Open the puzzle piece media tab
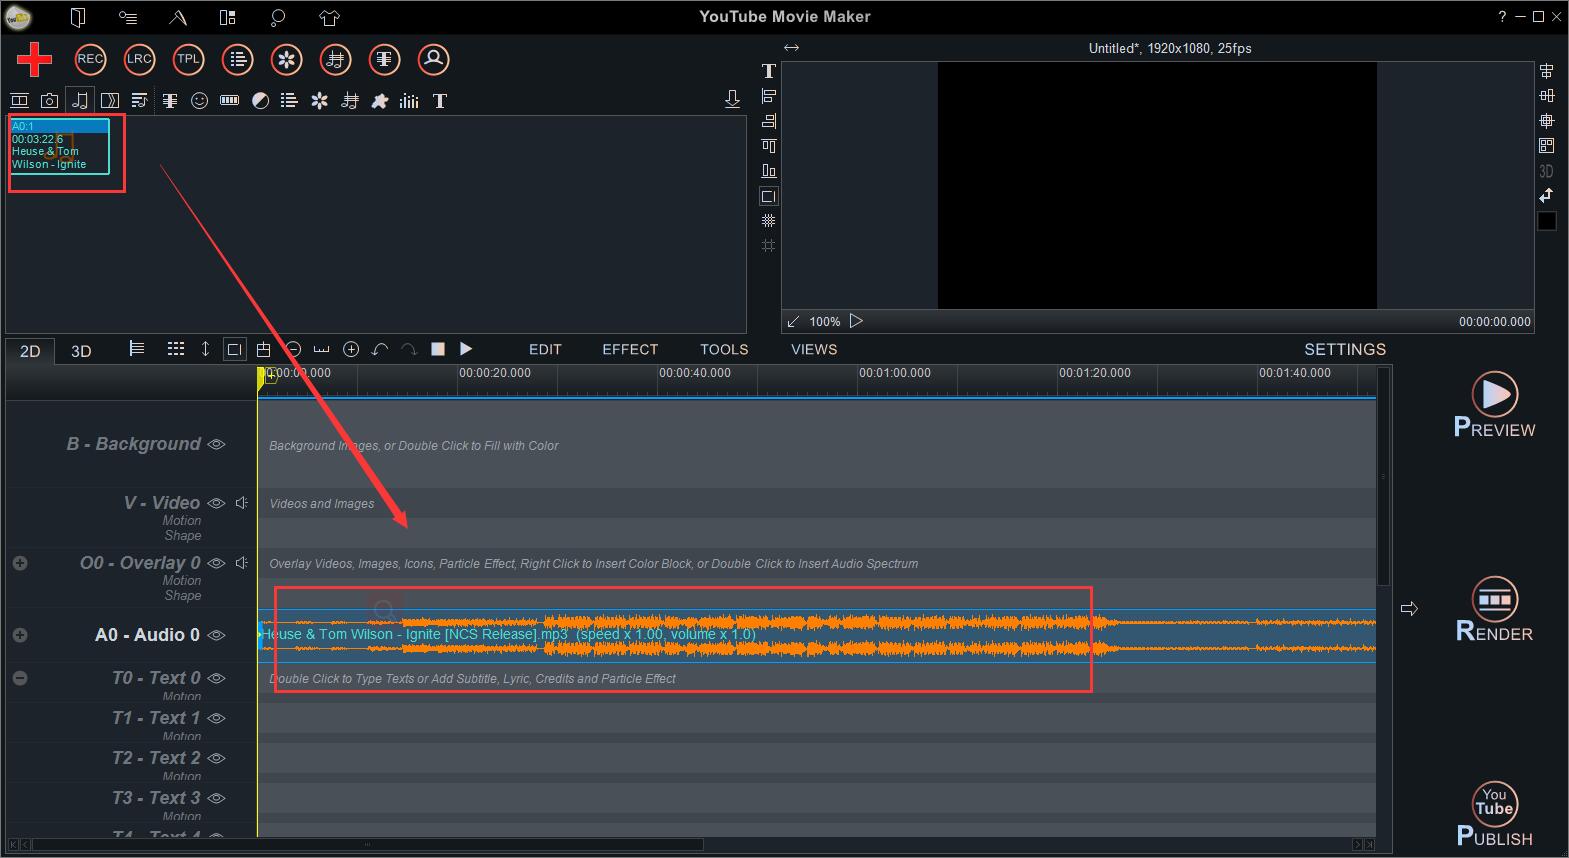The image size is (1569, 858). (380, 100)
